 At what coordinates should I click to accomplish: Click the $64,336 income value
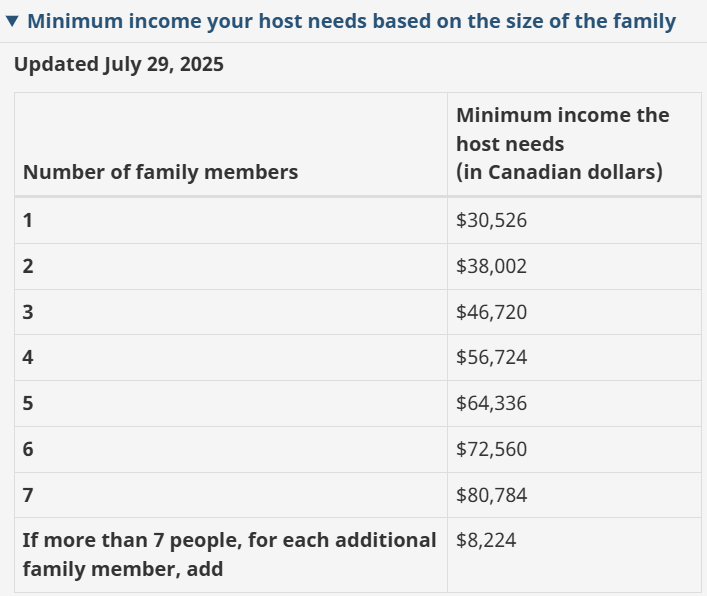(x=491, y=403)
